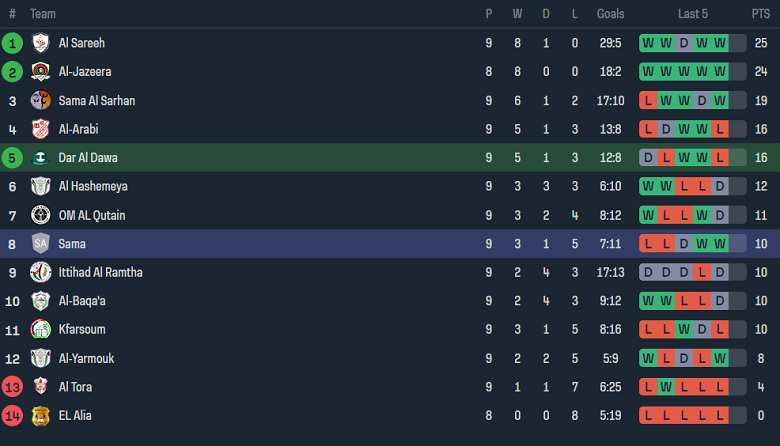The width and height of the screenshot is (780, 446).
Task: Open the Al Hashemeya team page
Action: [93, 186]
